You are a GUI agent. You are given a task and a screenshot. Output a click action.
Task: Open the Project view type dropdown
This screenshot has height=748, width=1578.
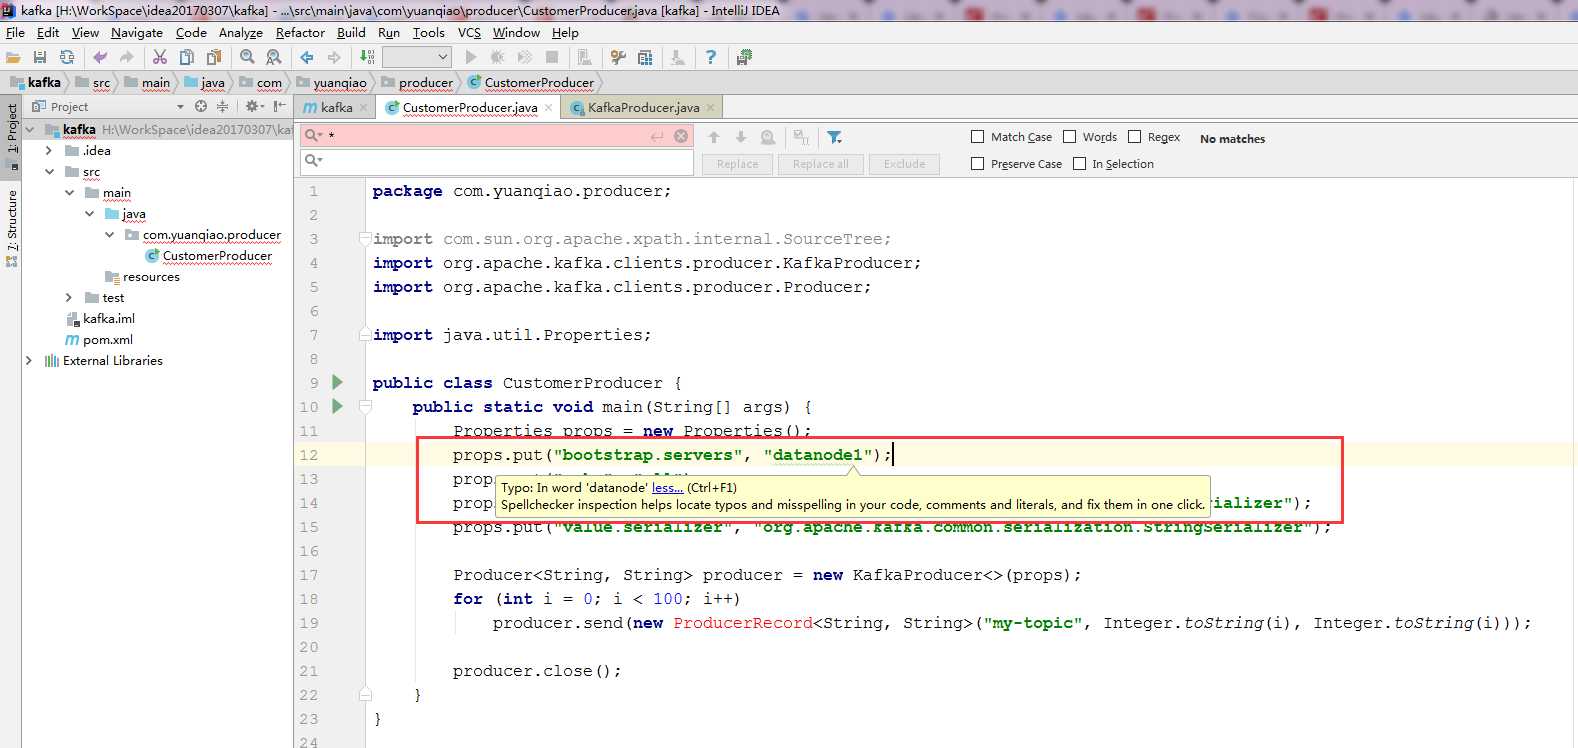(180, 106)
